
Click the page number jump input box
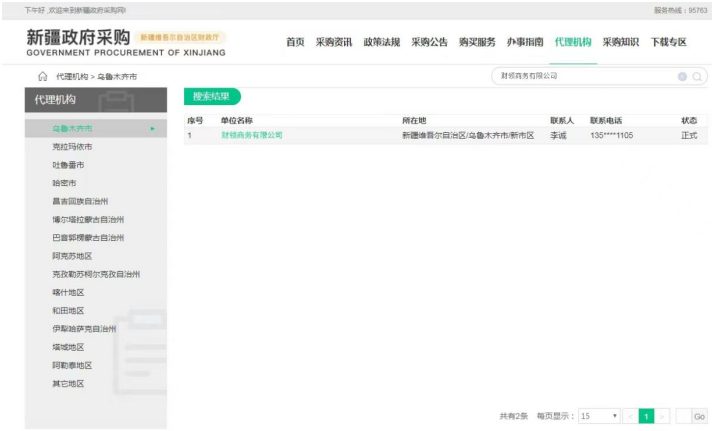click(x=683, y=415)
